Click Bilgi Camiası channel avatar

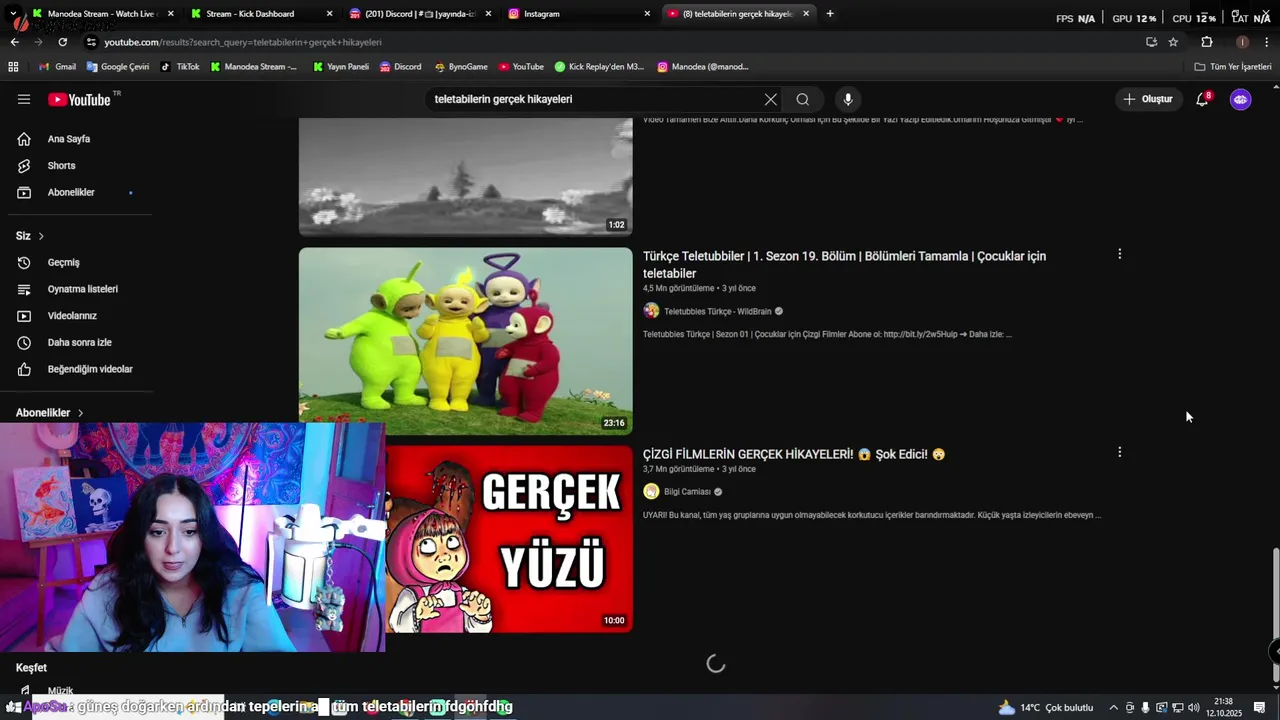tap(651, 491)
